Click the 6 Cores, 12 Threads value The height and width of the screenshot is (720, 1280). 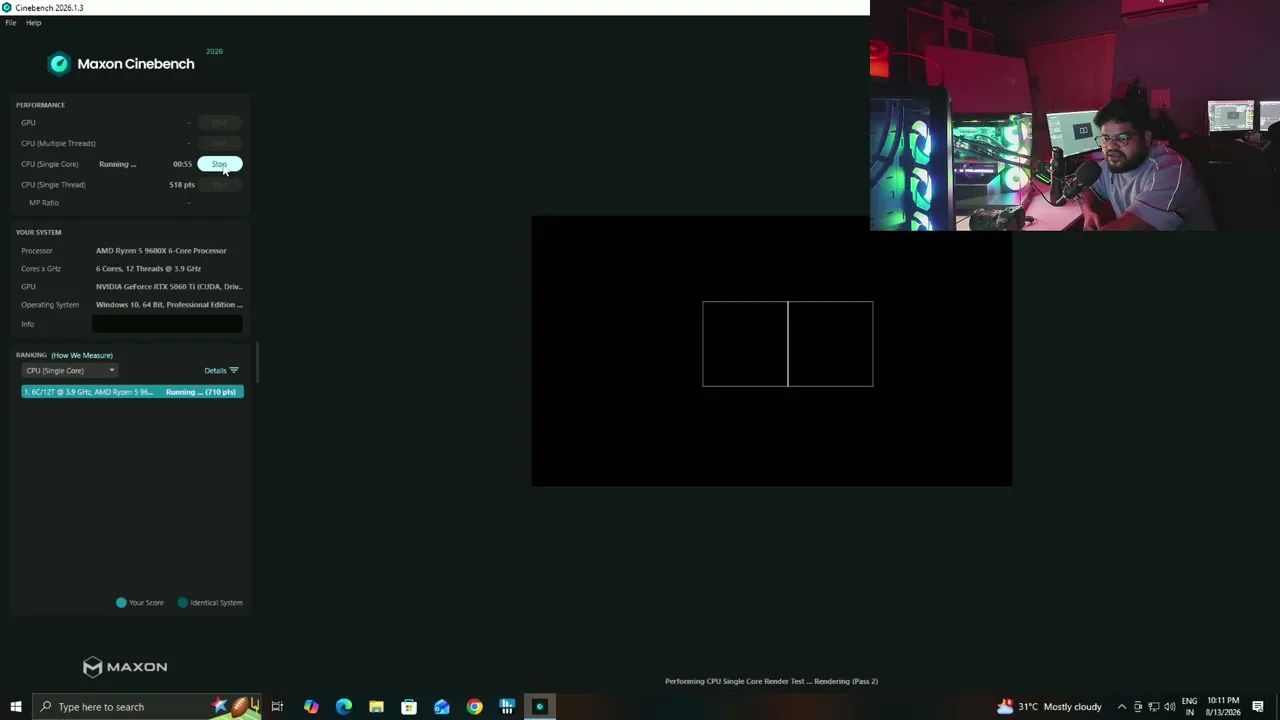[148, 269]
